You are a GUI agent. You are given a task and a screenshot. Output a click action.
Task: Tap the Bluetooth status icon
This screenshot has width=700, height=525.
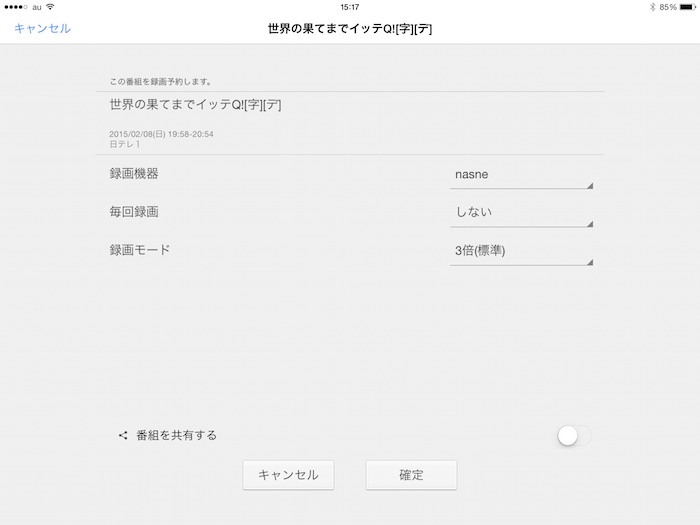tap(651, 7)
